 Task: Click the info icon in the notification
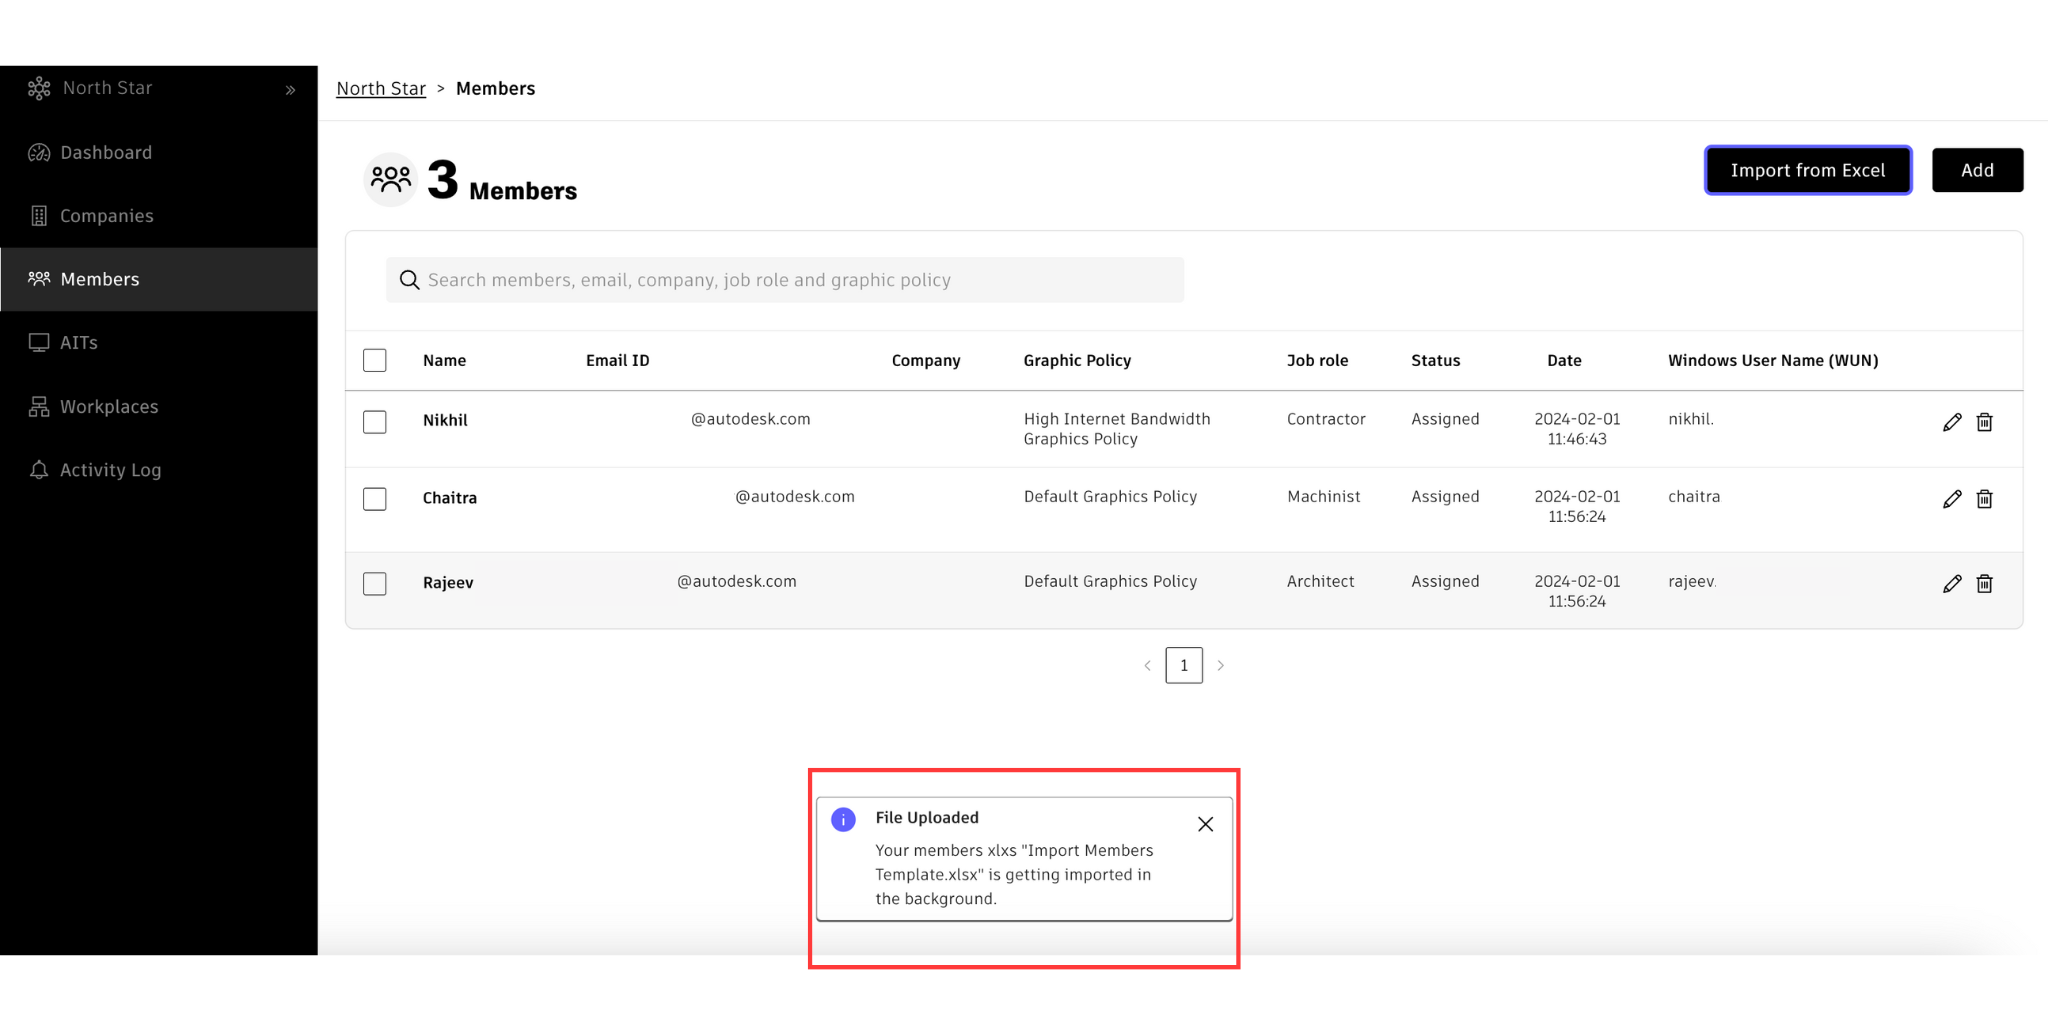[843, 820]
